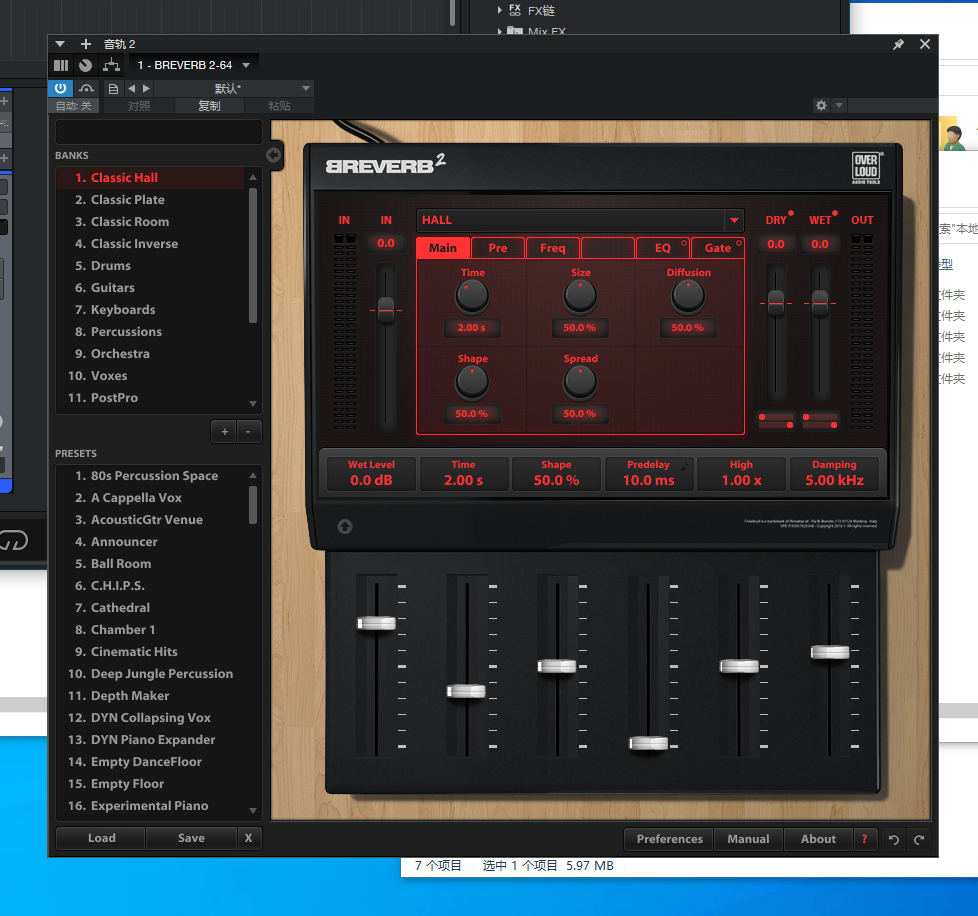Click the macro knob icon in the header

point(85,65)
